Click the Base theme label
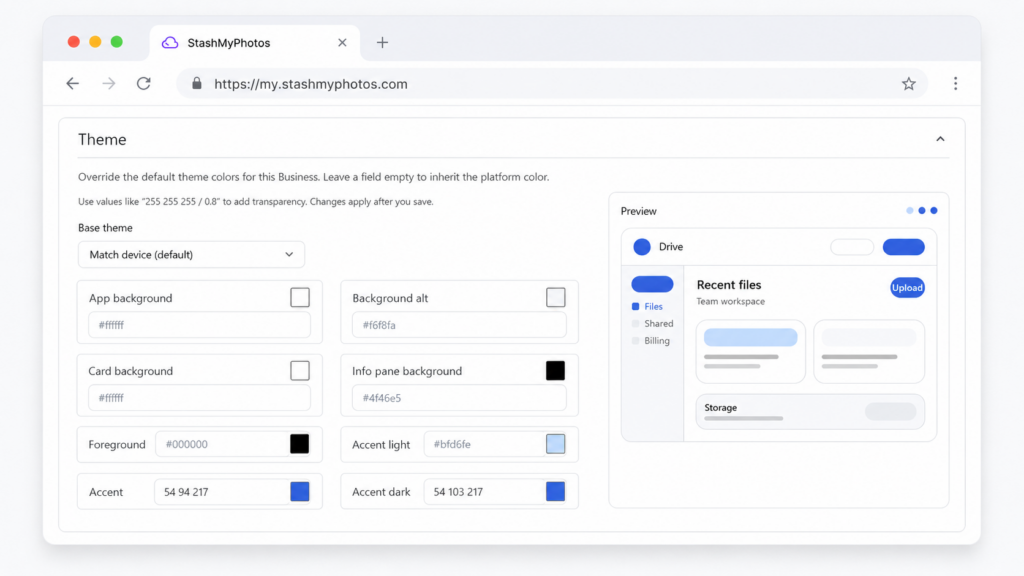This screenshot has width=1024, height=576. coord(105,228)
